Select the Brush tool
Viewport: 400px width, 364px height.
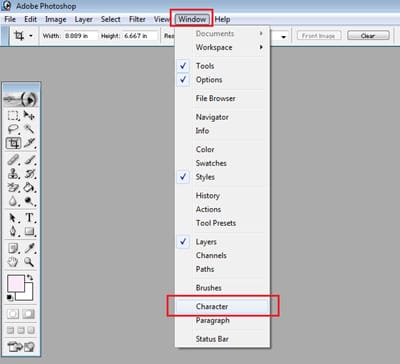point(29,160)
